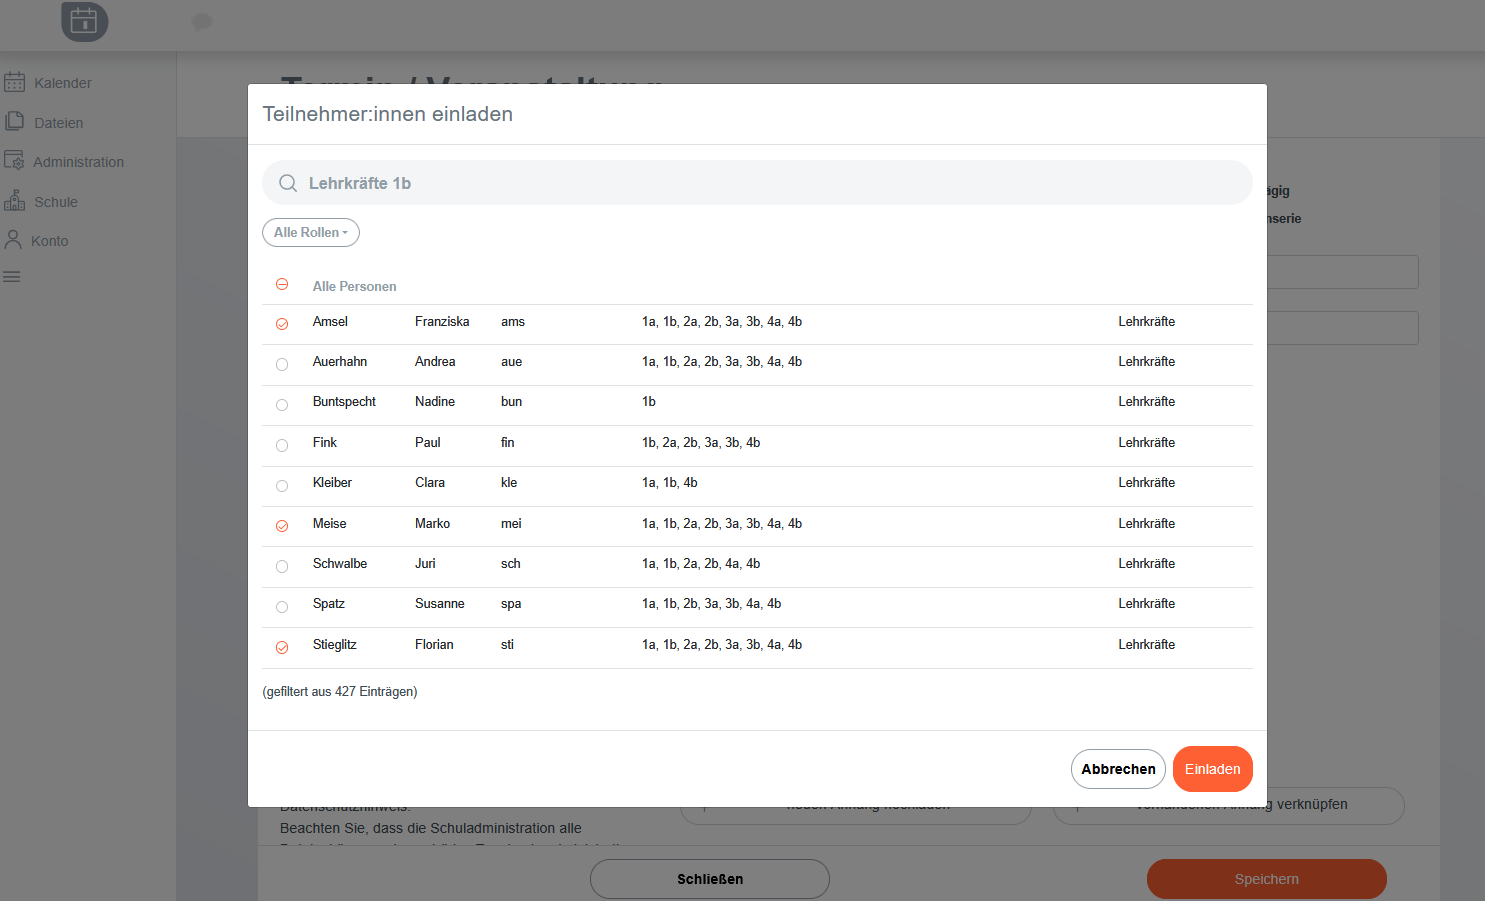The image size is (1485, 901).
Task: Click the Einladen button
Action: 1212,769
